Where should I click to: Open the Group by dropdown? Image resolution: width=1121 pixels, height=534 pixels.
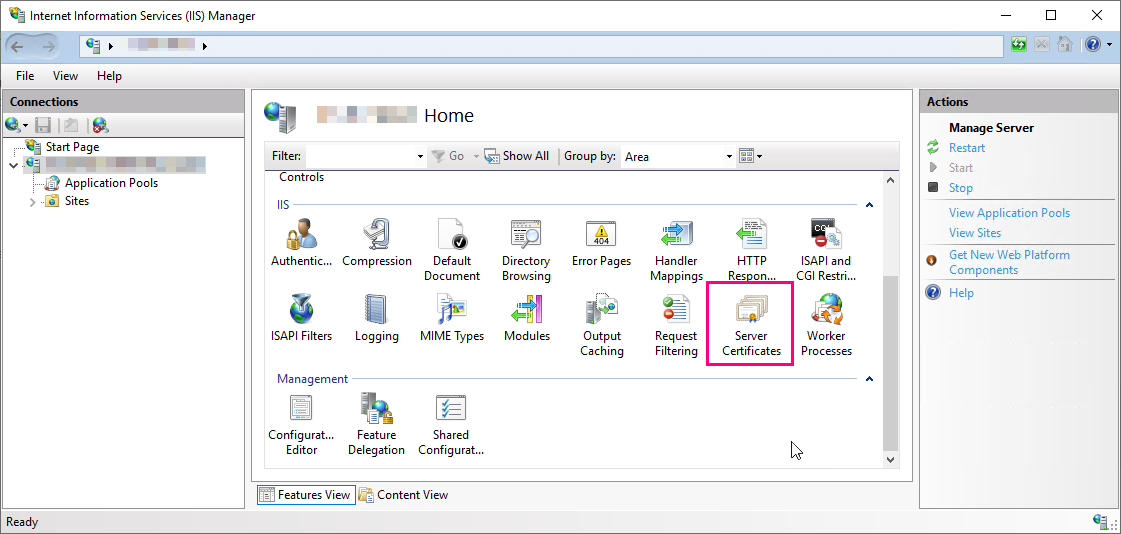coord(729,157)
